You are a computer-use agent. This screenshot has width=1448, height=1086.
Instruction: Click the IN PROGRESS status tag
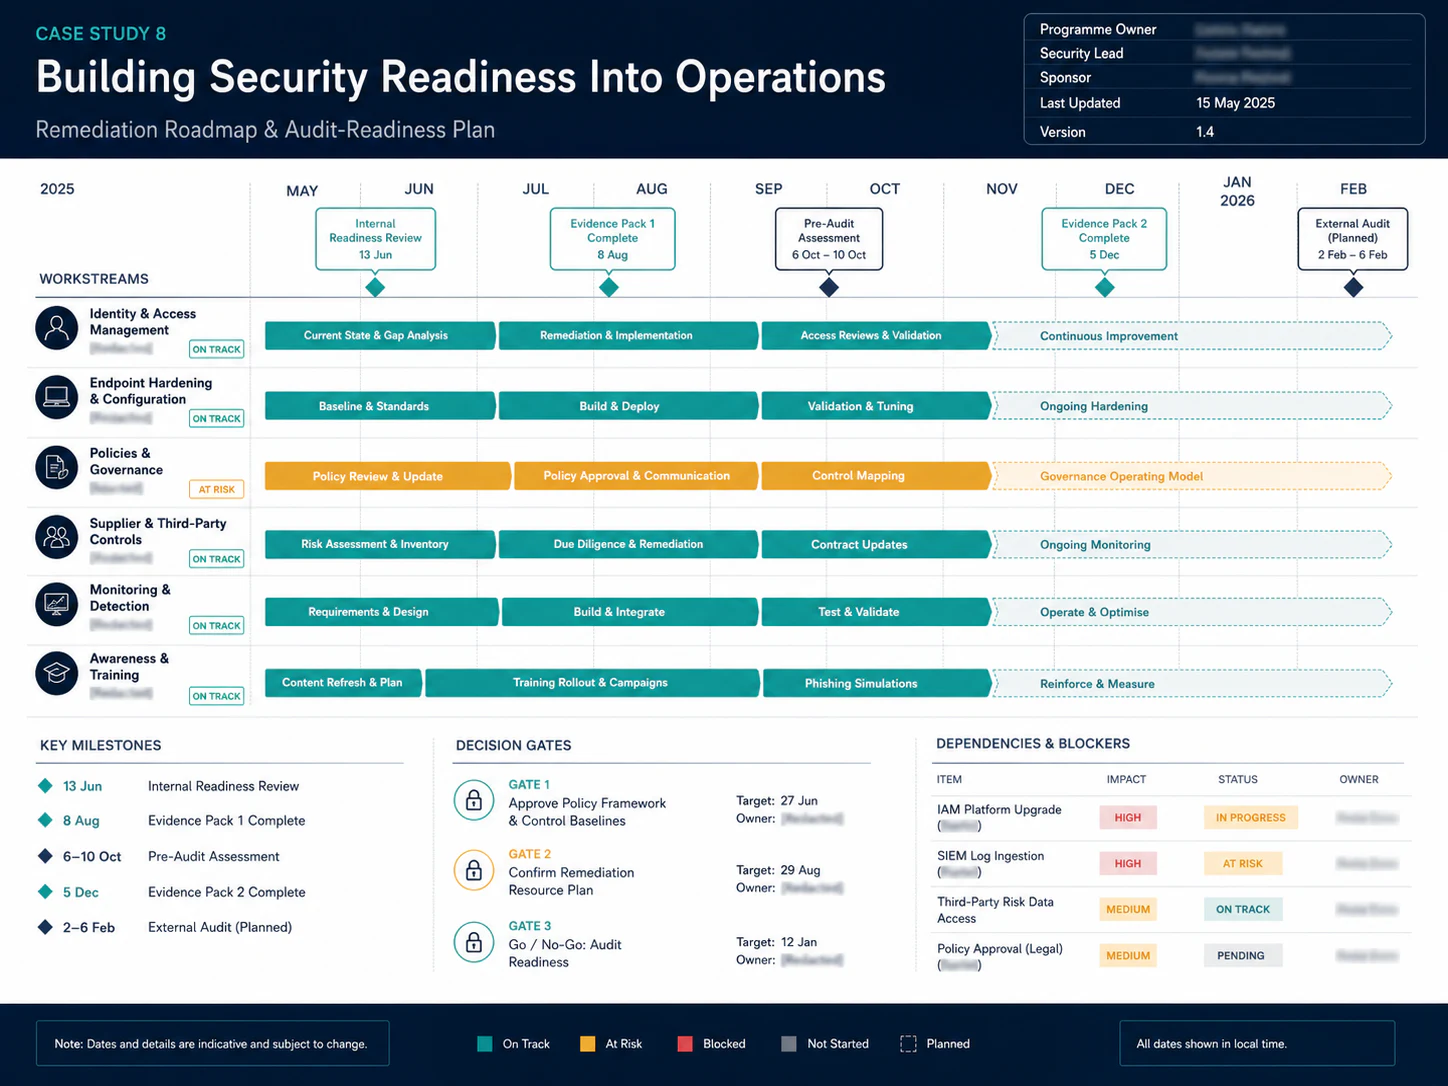point(1251,818)
